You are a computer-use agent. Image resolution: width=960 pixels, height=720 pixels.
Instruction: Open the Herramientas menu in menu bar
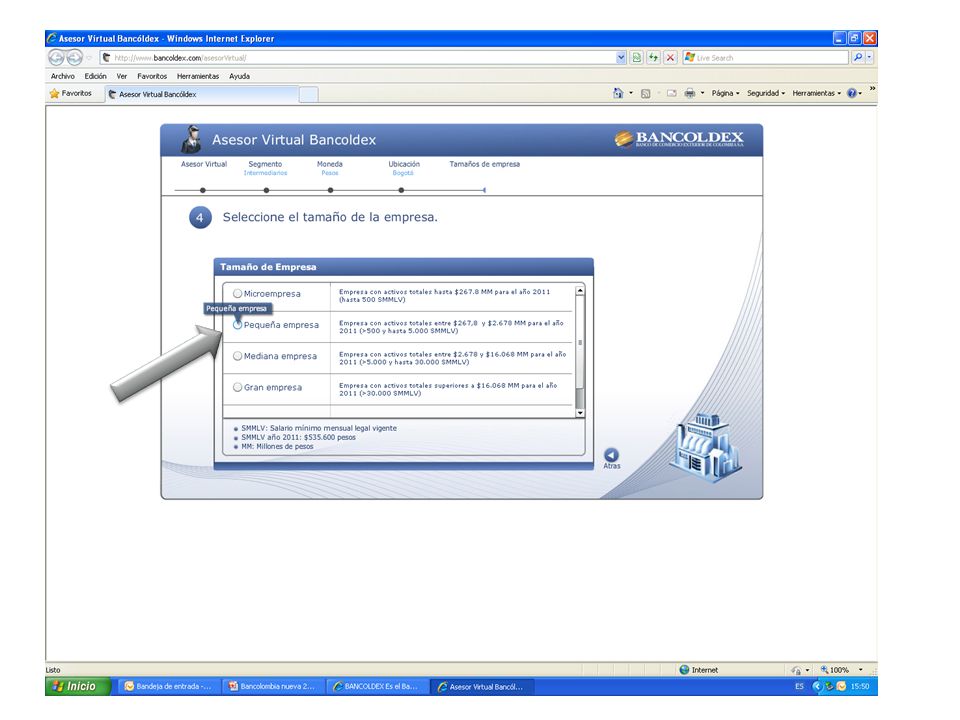(x=198, y=76)
